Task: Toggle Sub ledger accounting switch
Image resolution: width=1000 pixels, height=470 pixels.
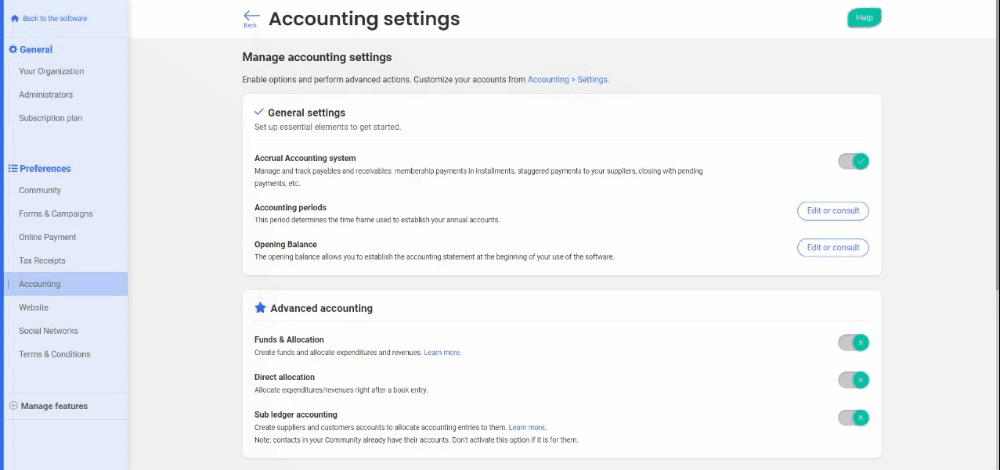Action: 853,418
